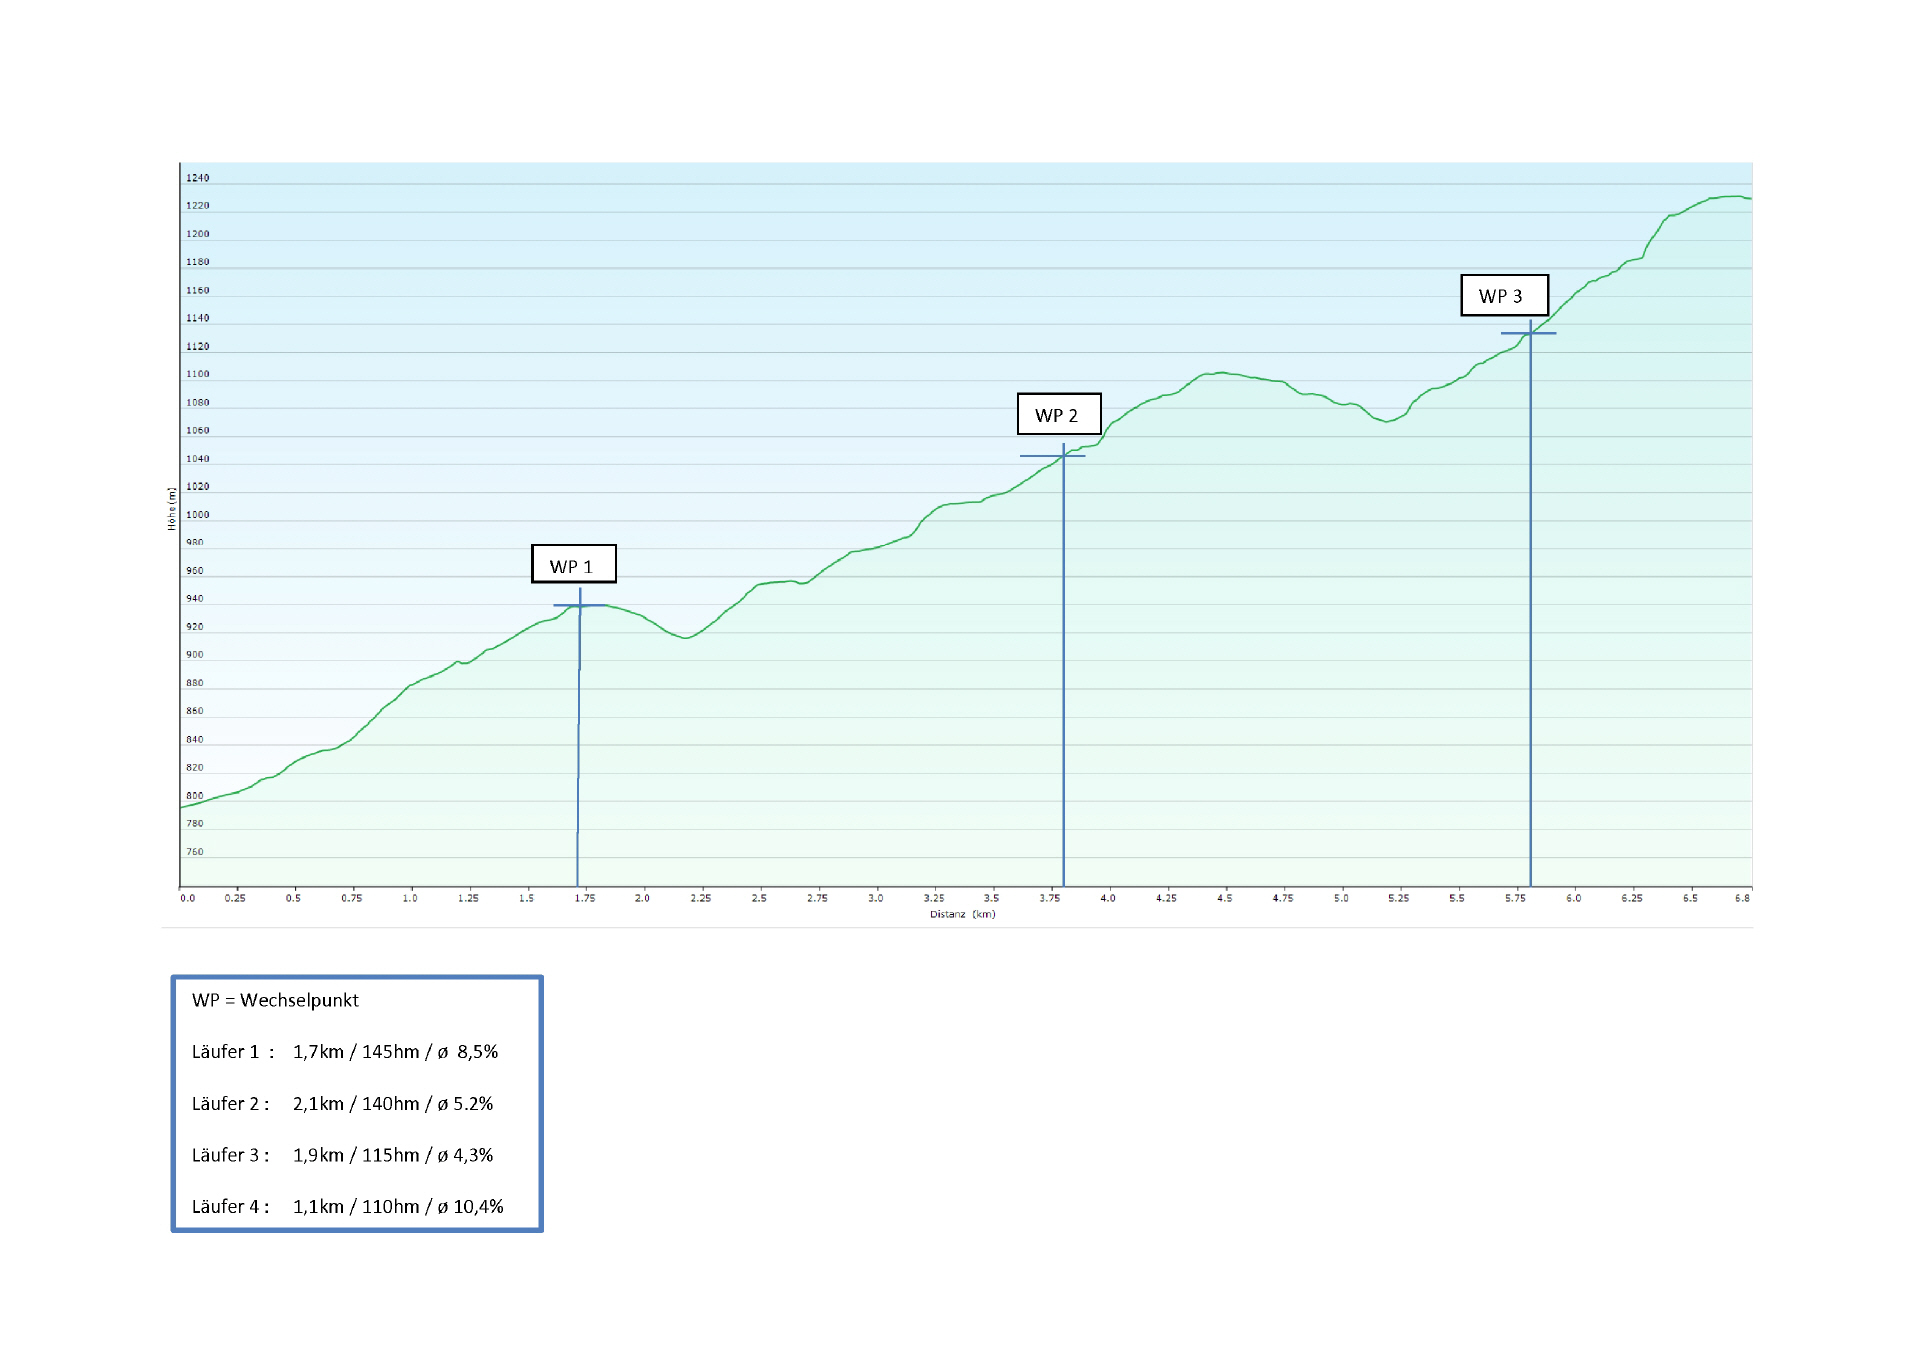Click the 1000 elevation axis tick

point(198,514)
